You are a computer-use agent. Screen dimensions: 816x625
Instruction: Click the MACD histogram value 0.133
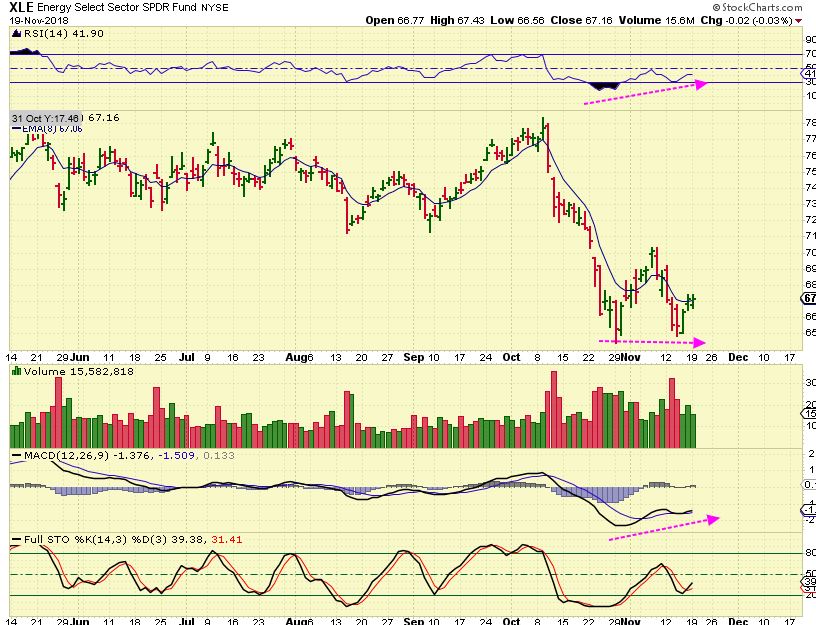[219, 455]
